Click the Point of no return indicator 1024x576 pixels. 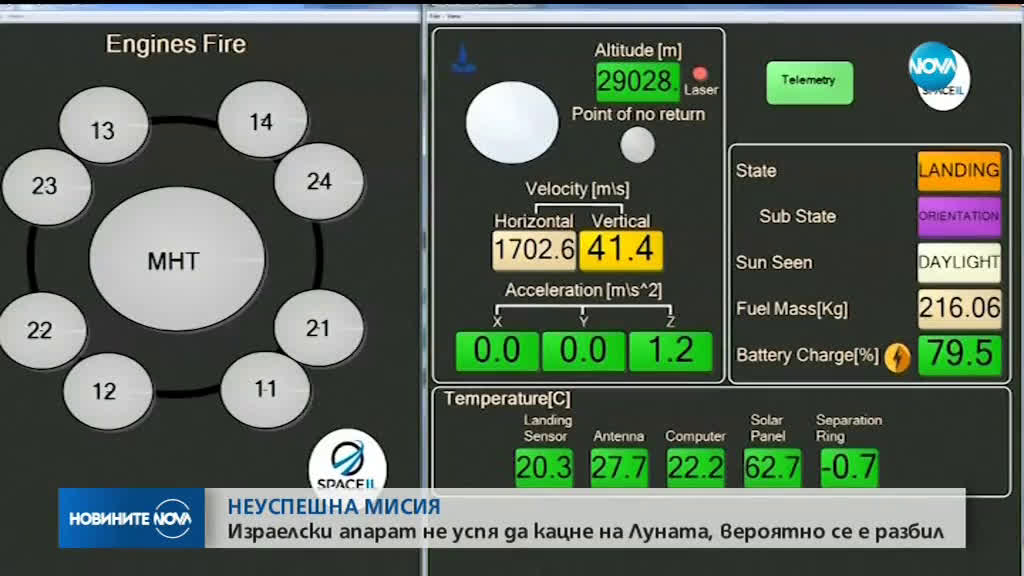click(x=637, y=144)
